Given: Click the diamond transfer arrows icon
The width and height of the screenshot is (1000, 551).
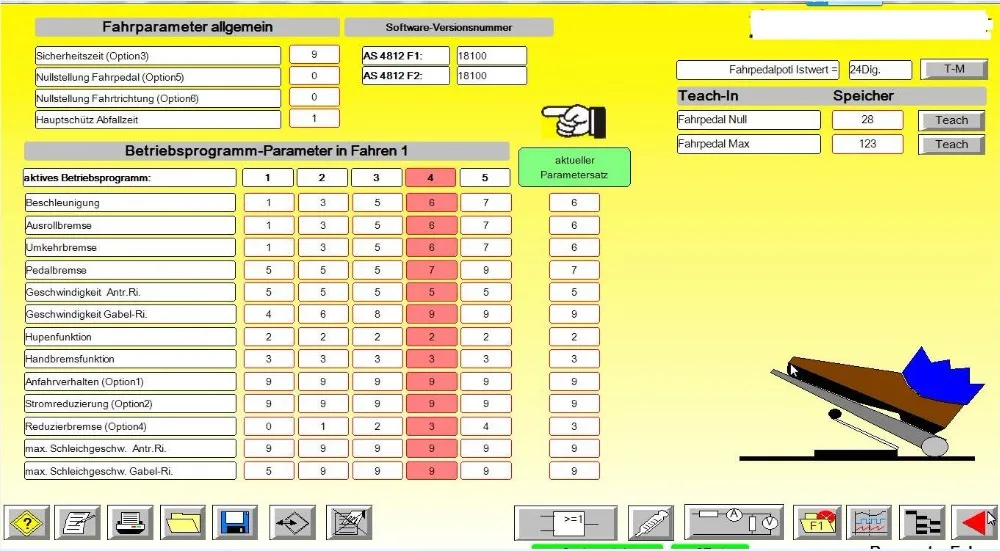Looking at the screenshot, I should click(x=292, y=523).
